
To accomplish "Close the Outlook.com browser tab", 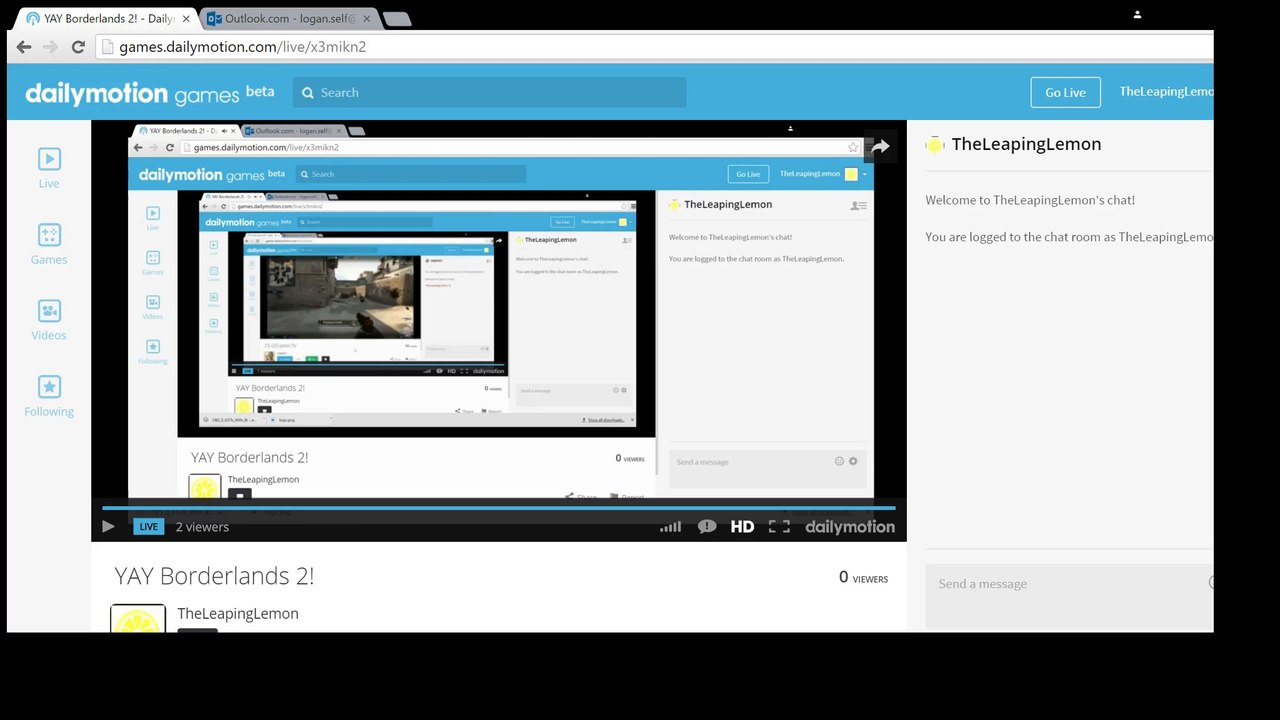I will pos(367,18).
